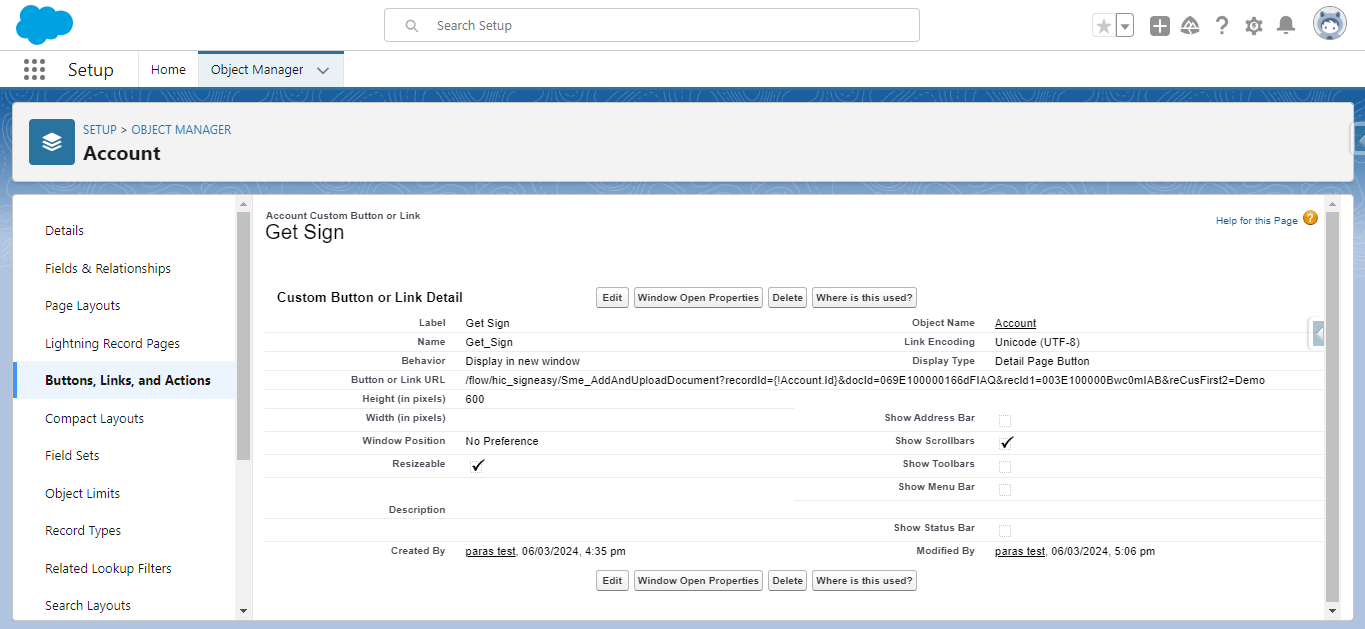
Task: Open Page Layouts in the sidebar
Action: [83, 305]
